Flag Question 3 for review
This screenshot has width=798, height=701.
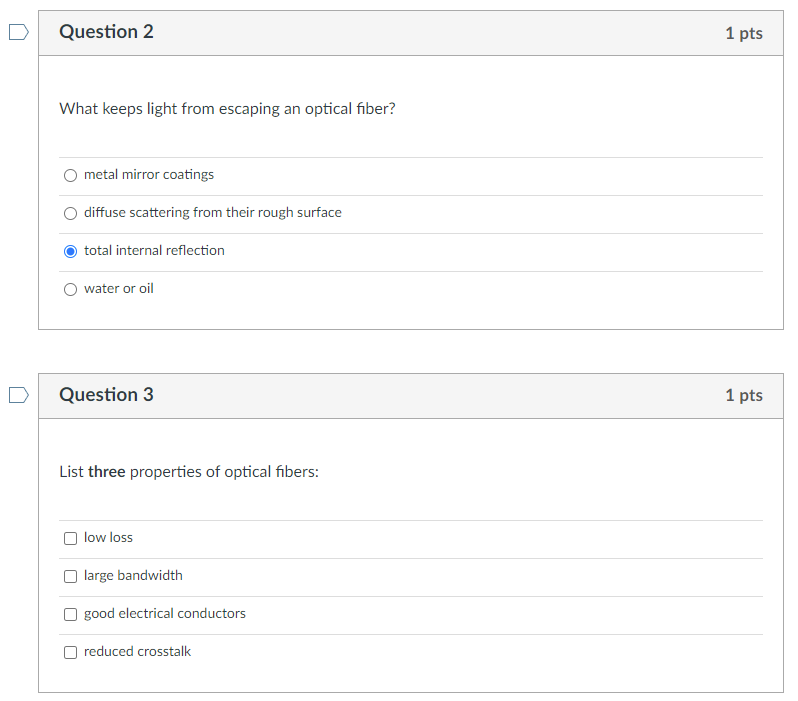point(18,396)
